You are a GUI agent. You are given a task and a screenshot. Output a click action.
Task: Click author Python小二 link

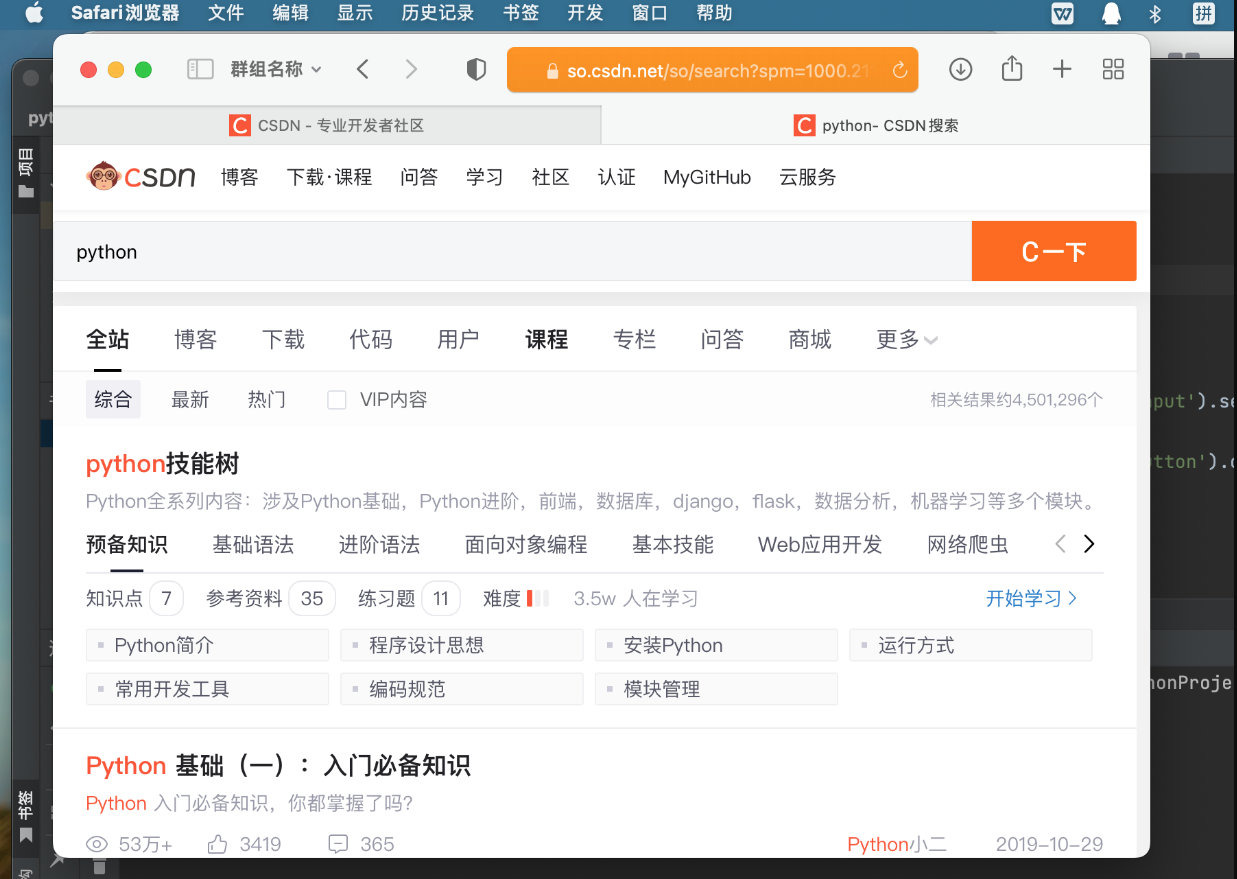897,844
